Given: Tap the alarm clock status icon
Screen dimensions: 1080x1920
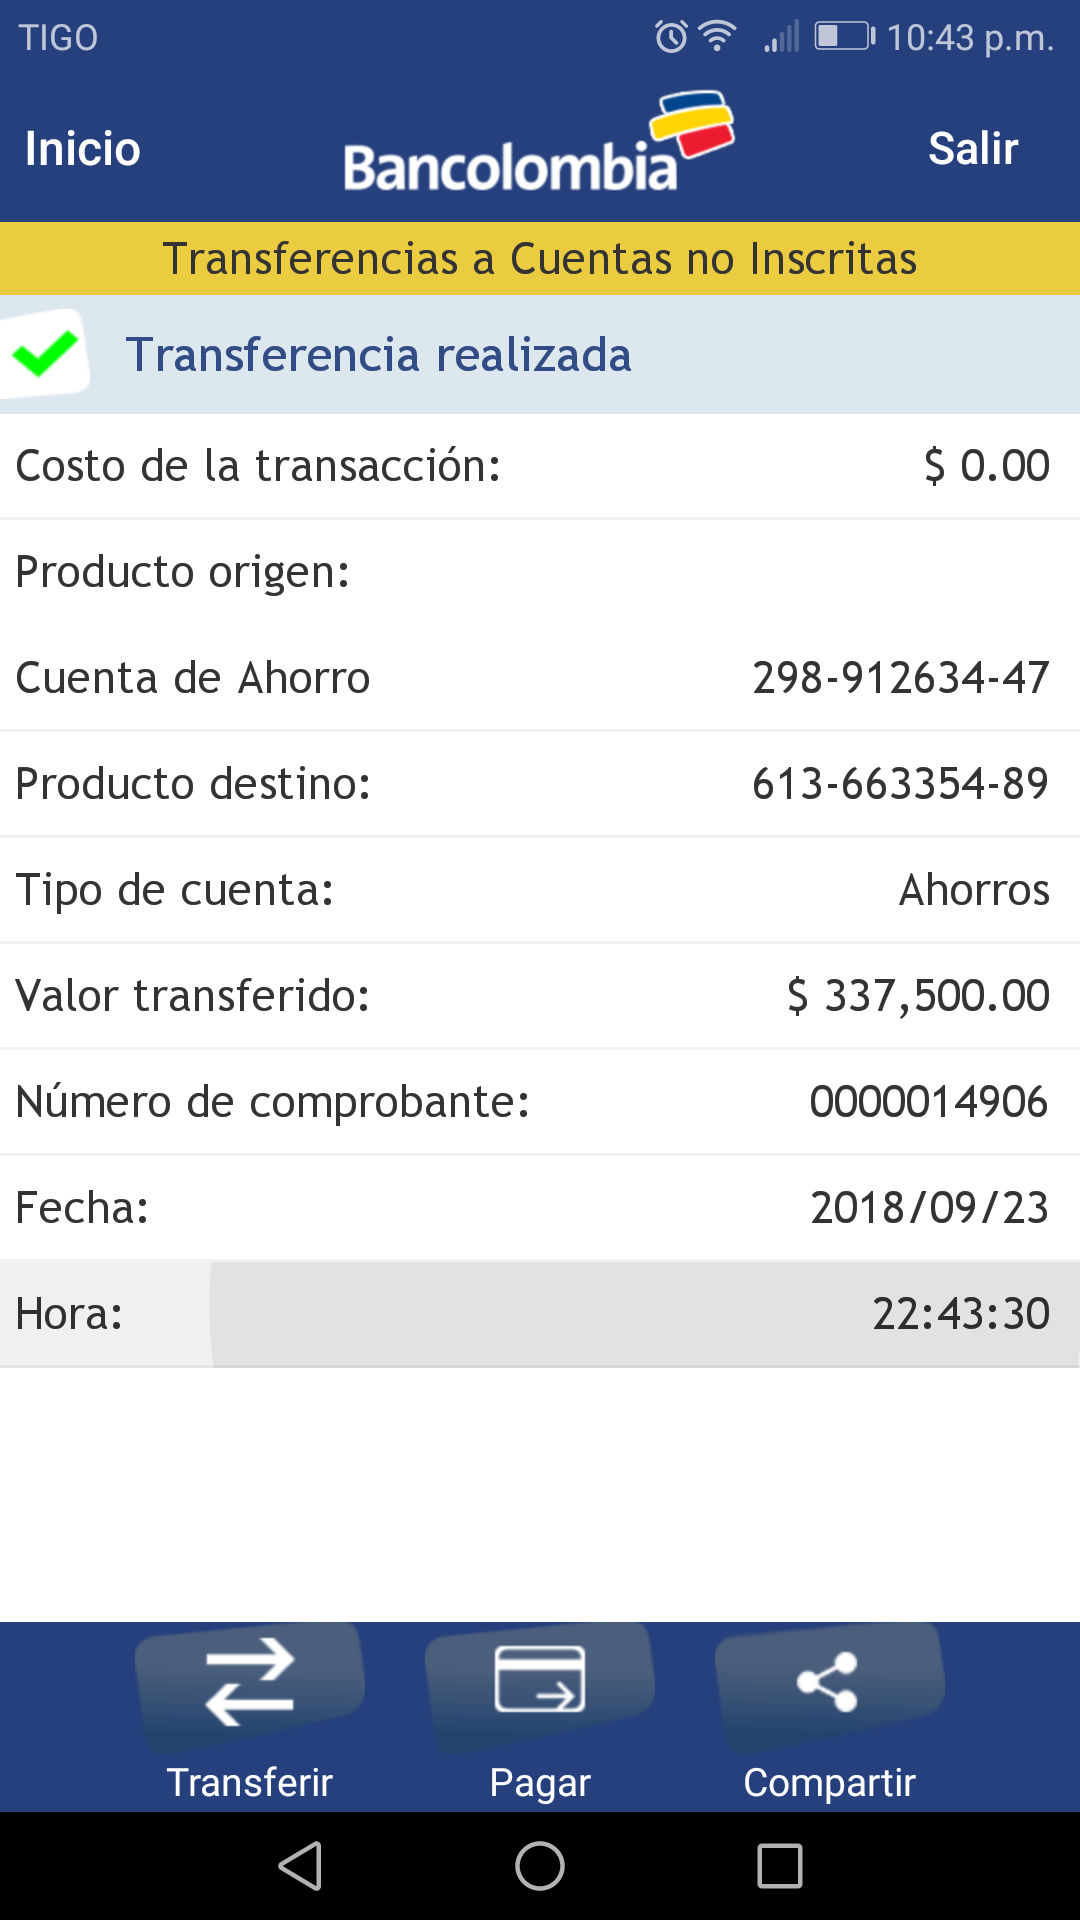Looking at the screenshot, I should (x=671, y=37).
